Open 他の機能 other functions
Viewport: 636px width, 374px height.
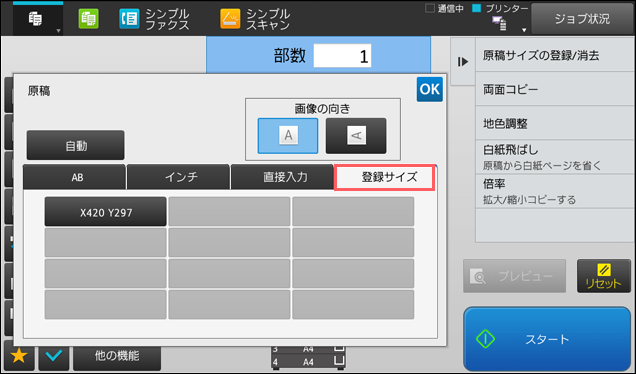(117, 356)
